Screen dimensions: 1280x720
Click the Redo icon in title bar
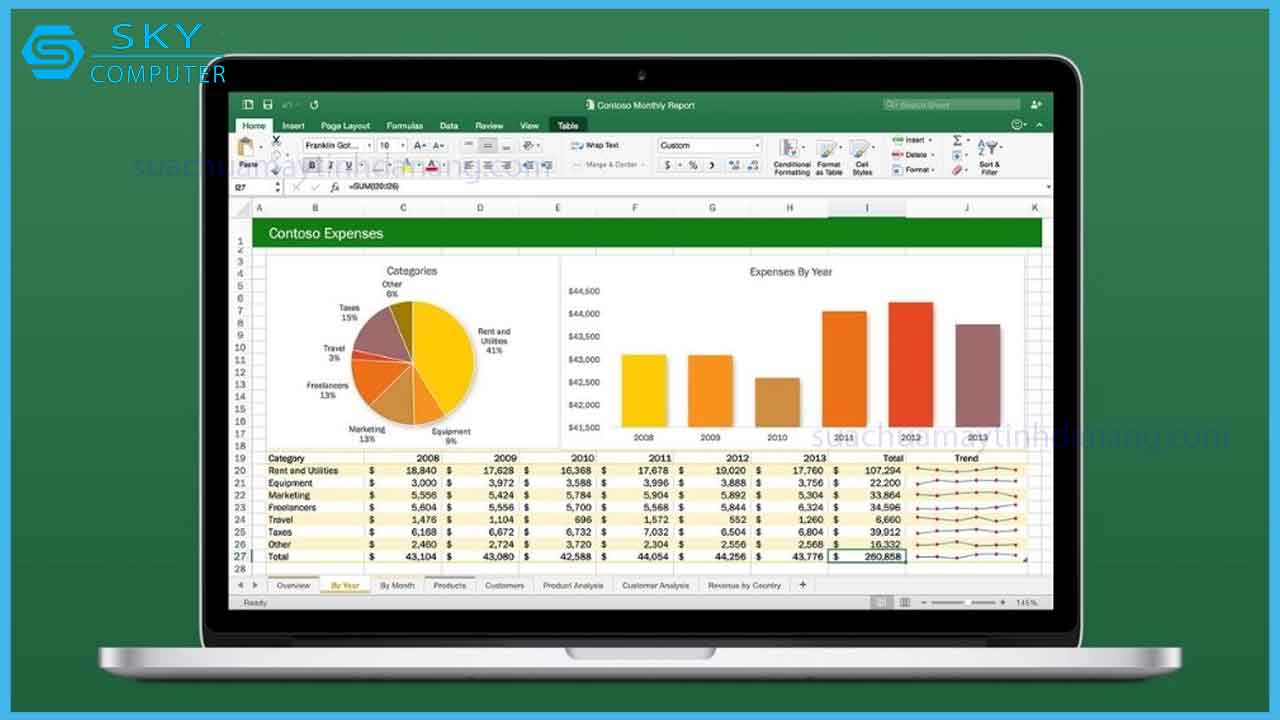click(x=314, y=104)
